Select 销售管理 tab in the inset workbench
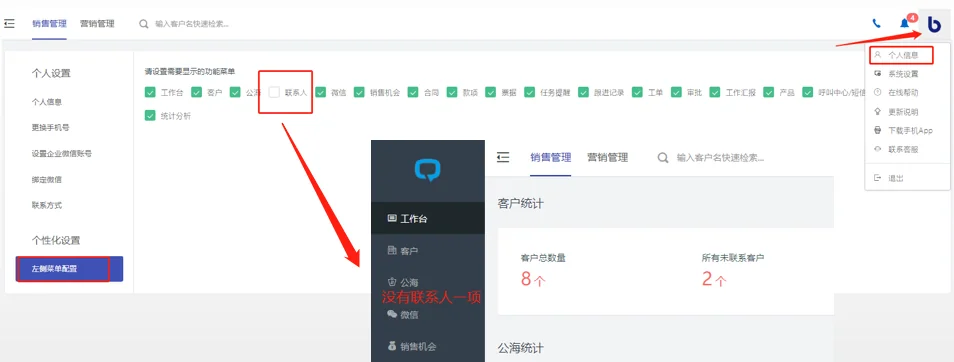Viewport: 954px width, 362px height. pos(551,158)
